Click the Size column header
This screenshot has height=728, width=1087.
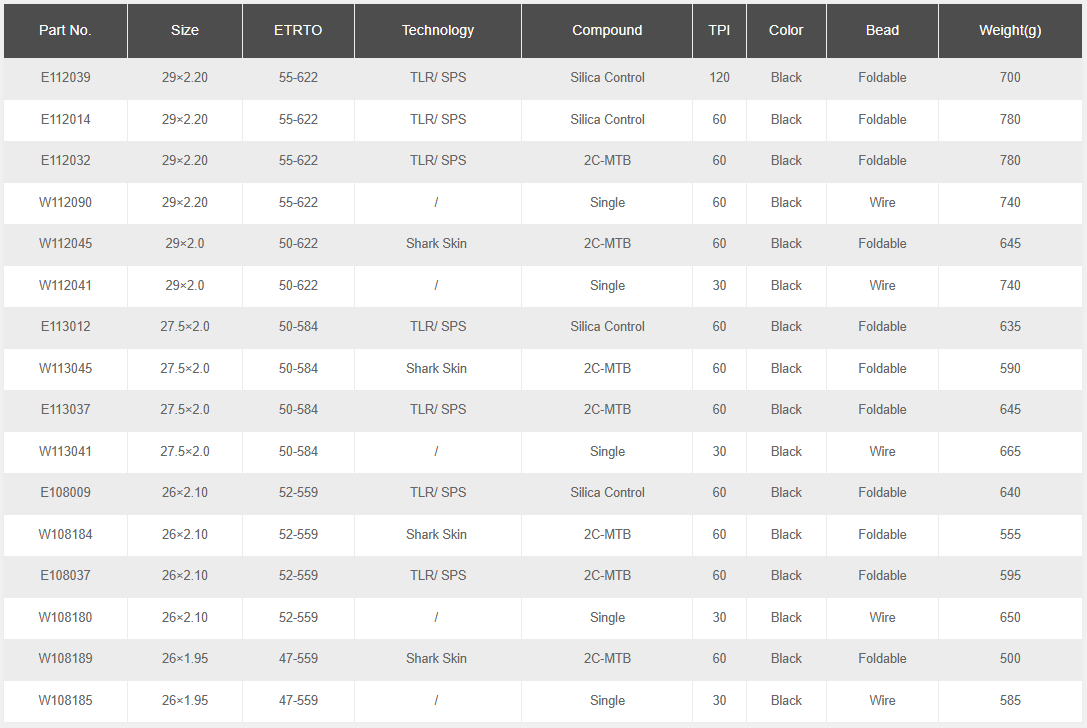coord(185,30)
